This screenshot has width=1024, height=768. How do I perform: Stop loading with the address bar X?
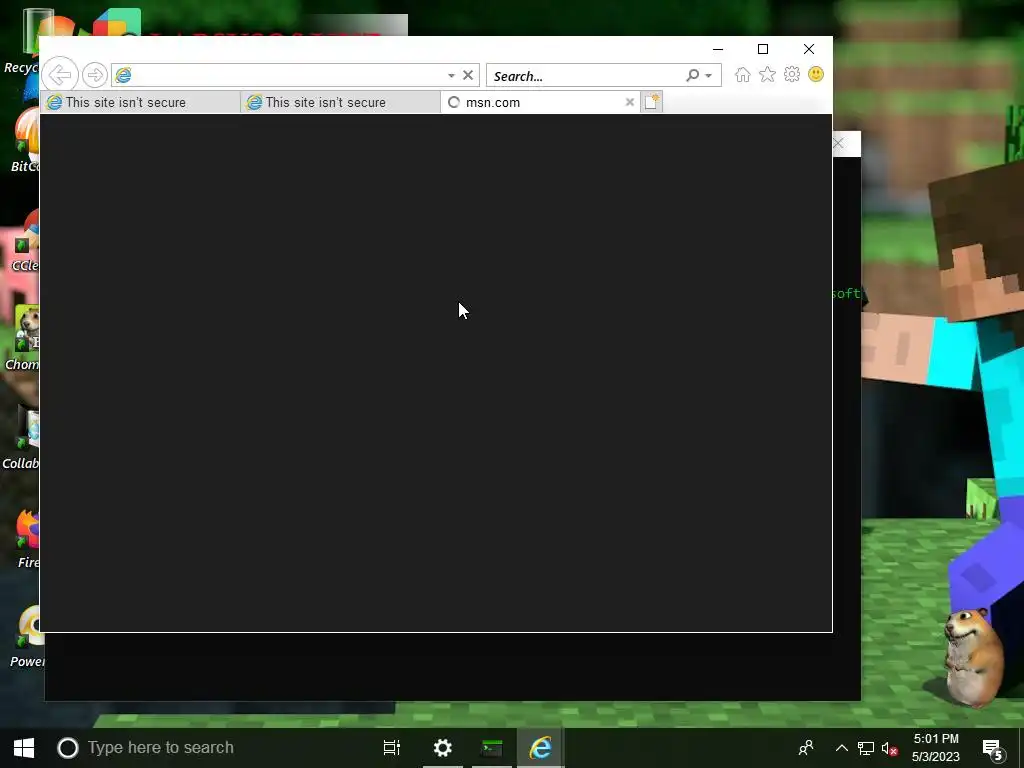(468, 75)
